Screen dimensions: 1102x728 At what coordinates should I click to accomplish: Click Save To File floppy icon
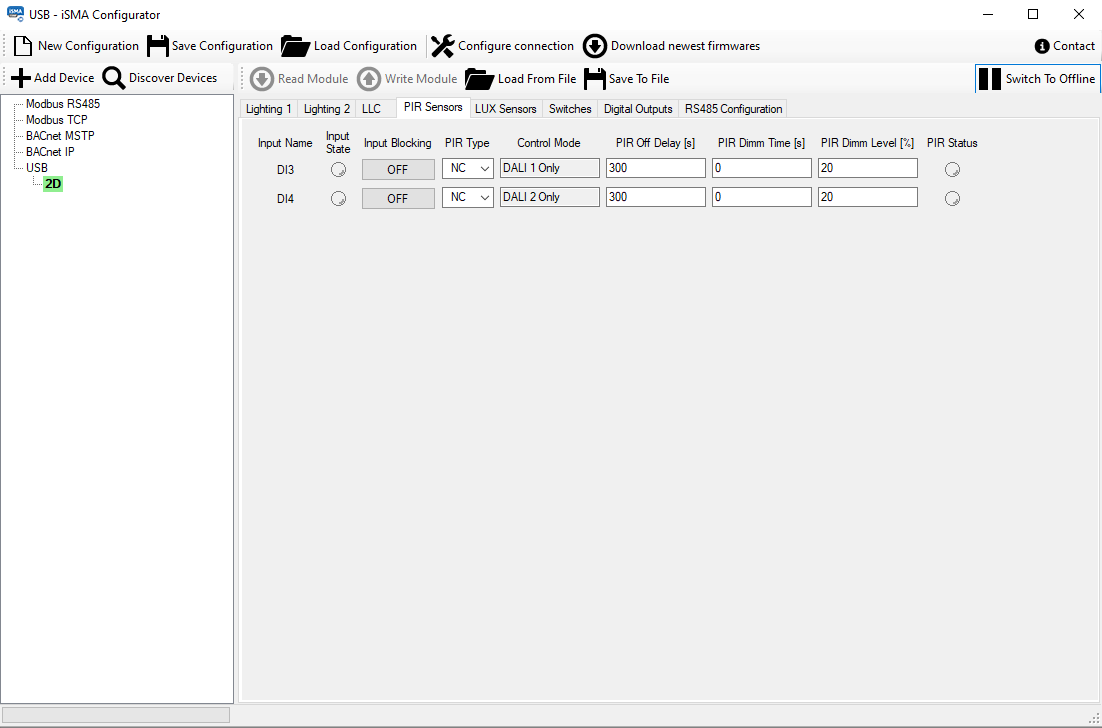(x=595, y=79)
